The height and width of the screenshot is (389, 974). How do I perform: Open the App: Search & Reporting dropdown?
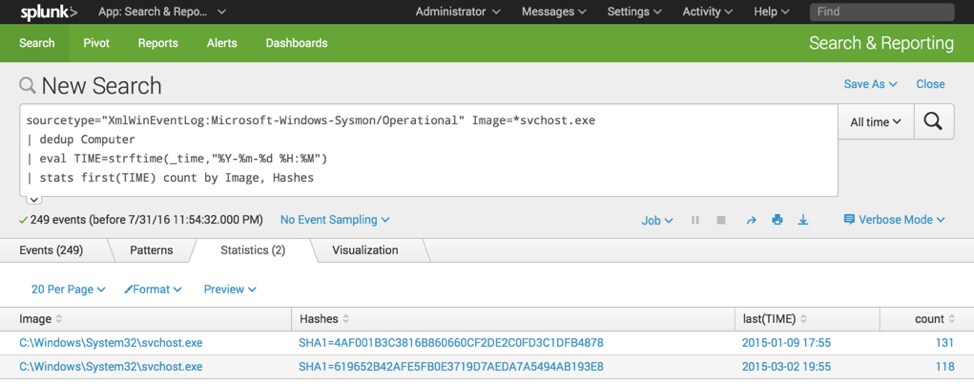tap(162, 12)
